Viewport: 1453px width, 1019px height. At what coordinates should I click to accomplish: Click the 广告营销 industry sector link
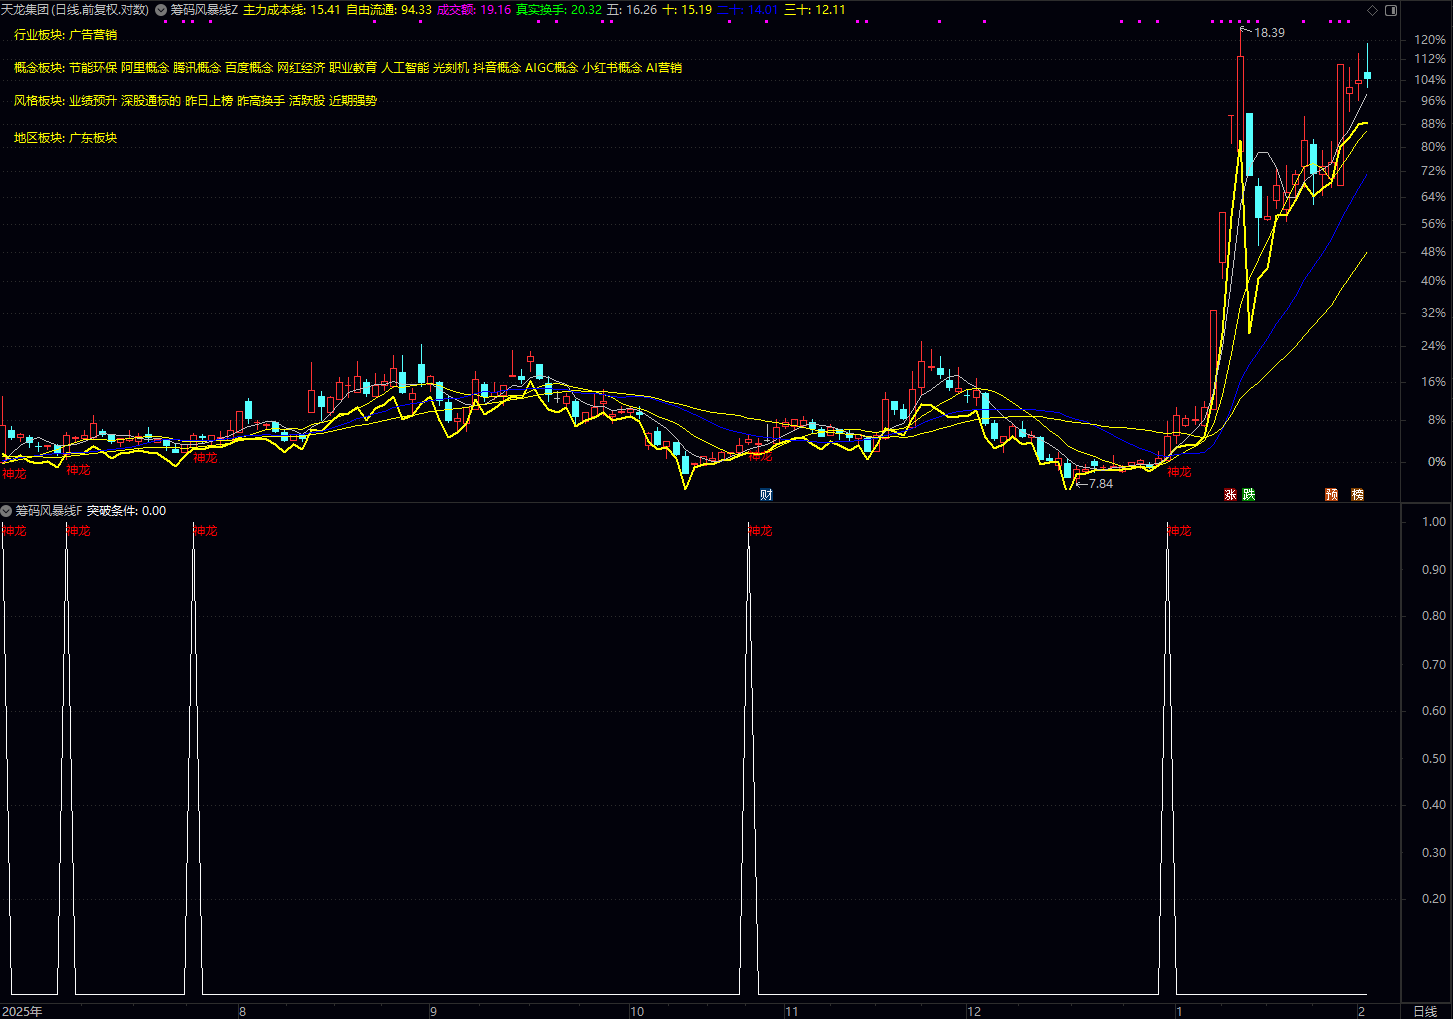point(93,35)
